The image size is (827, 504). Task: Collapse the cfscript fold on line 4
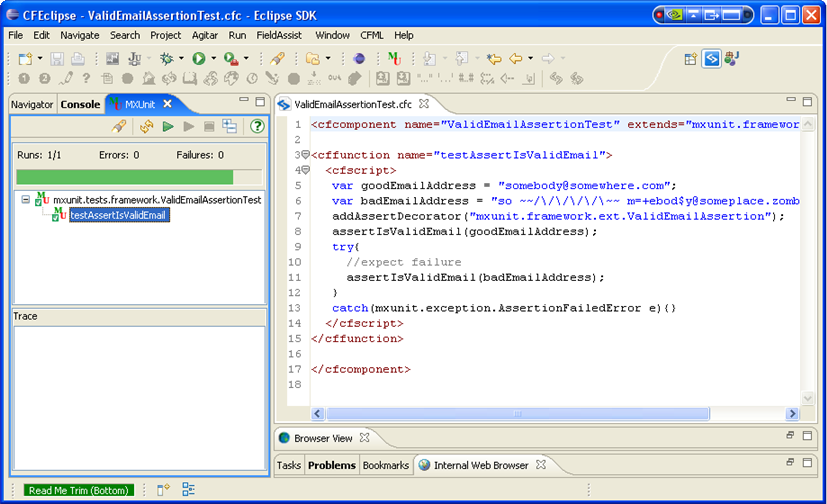305,170
